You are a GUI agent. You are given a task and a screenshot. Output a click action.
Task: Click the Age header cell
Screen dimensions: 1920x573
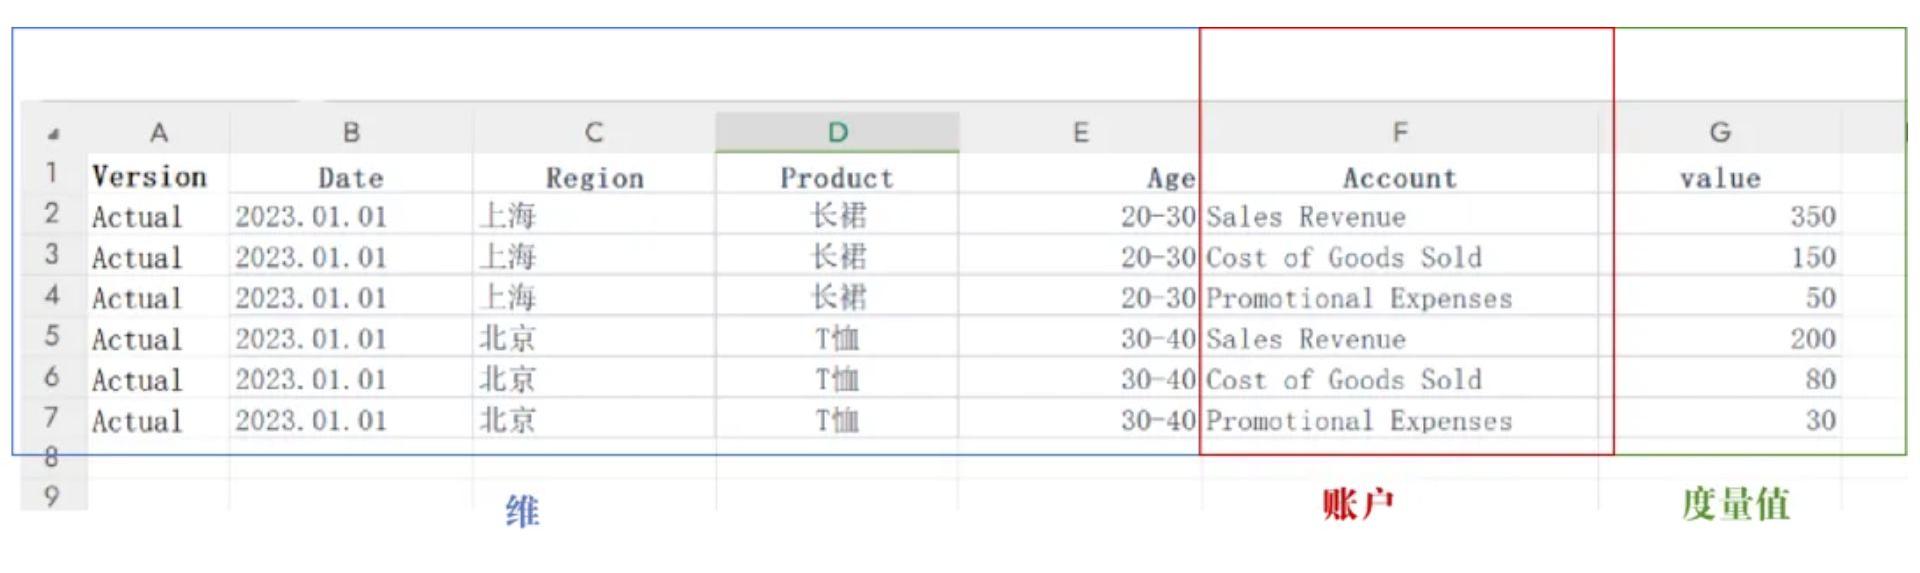tap(1080, 176)
